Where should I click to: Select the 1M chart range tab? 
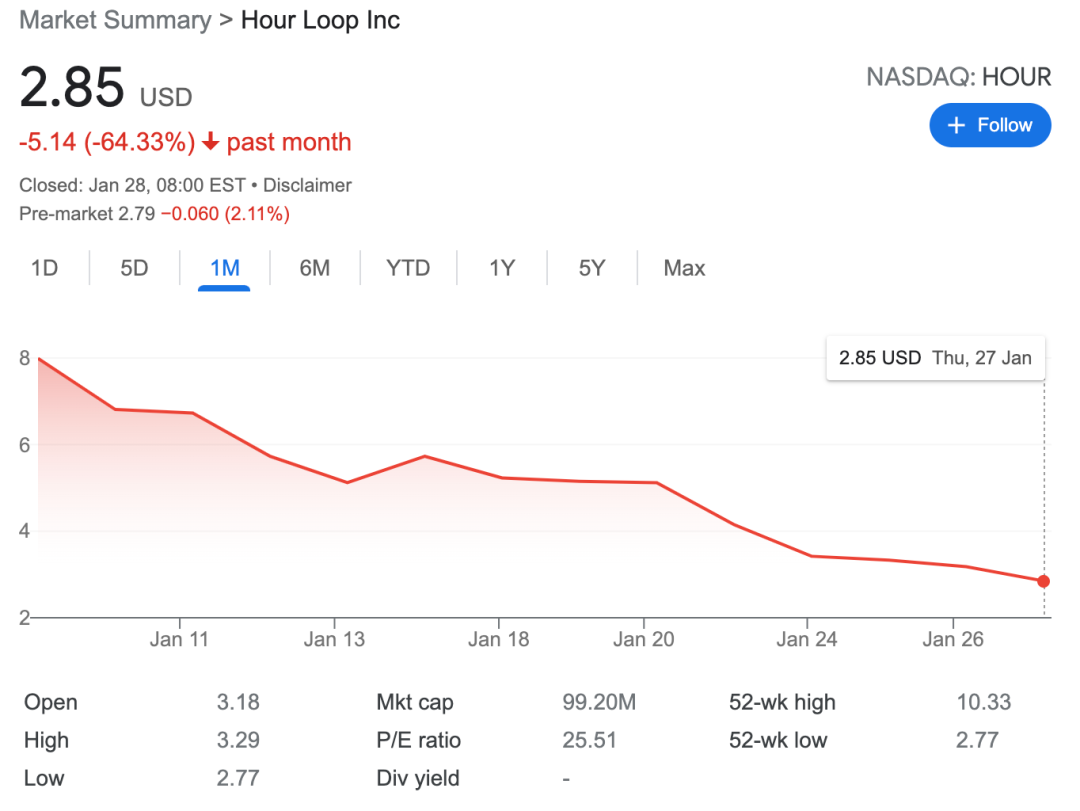(225, 268)
